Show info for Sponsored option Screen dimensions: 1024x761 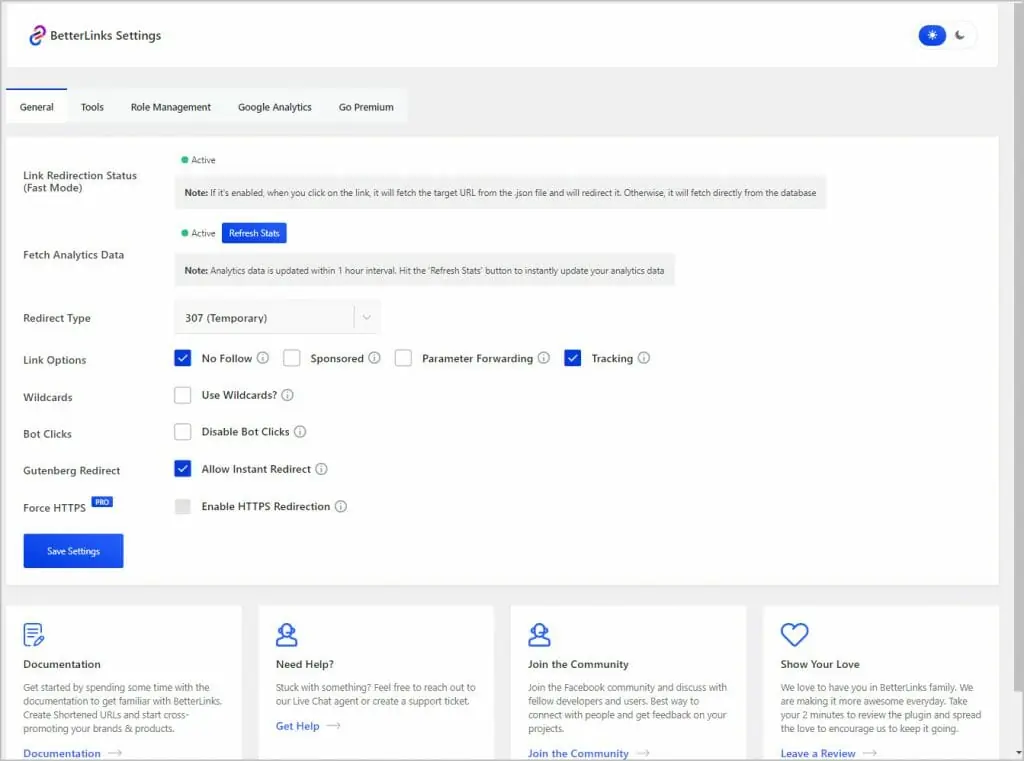coord(374,358)
